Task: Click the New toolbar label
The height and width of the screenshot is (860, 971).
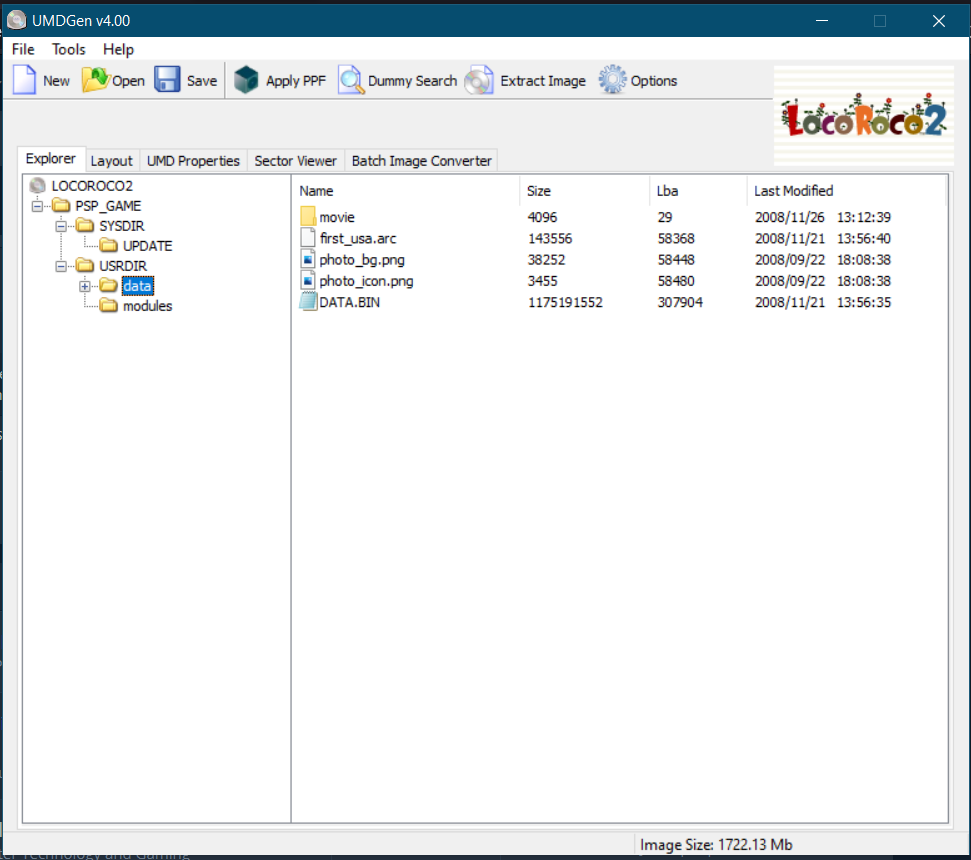Action: (x=56, y=81)
